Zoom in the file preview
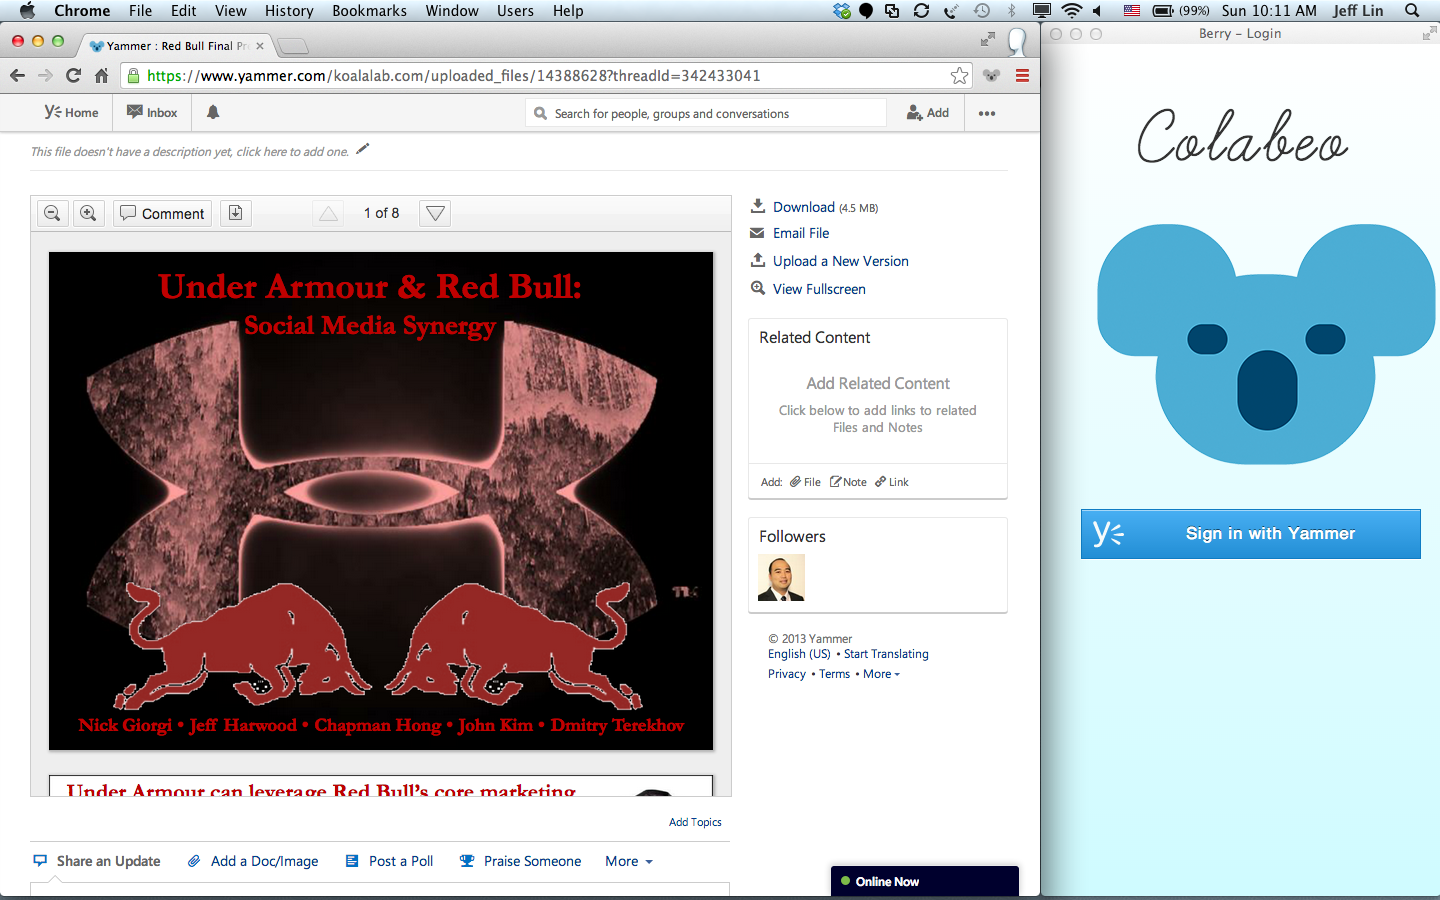The image size is (1440, 900). coord(88,213)
